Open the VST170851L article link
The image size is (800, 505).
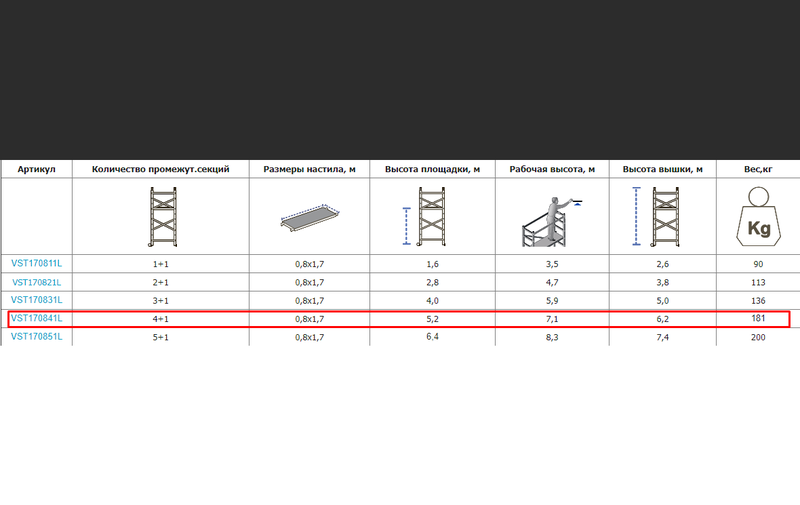(x=36, y=337)
